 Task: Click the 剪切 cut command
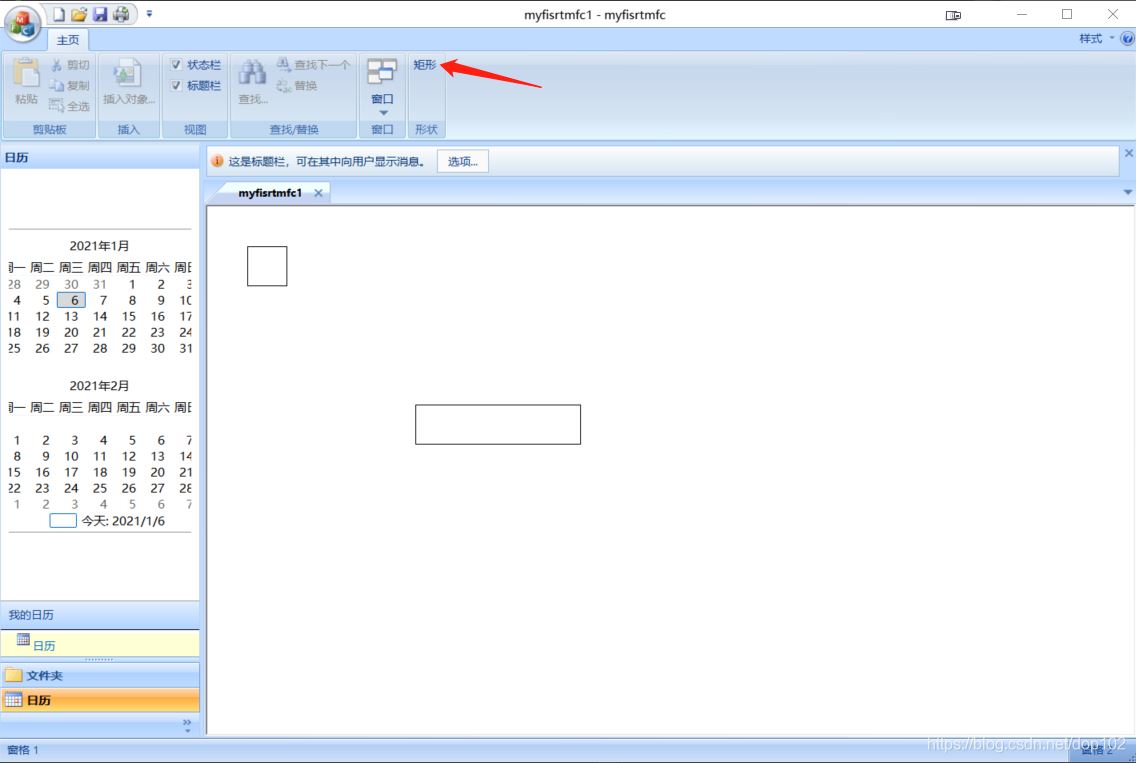coord(70,65)
